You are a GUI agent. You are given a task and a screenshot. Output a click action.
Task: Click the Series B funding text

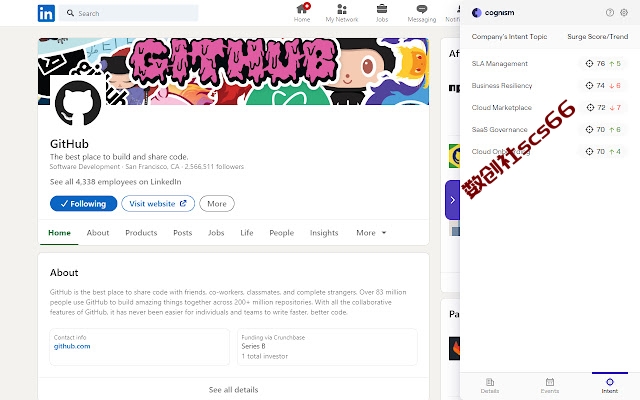(253, 346)
